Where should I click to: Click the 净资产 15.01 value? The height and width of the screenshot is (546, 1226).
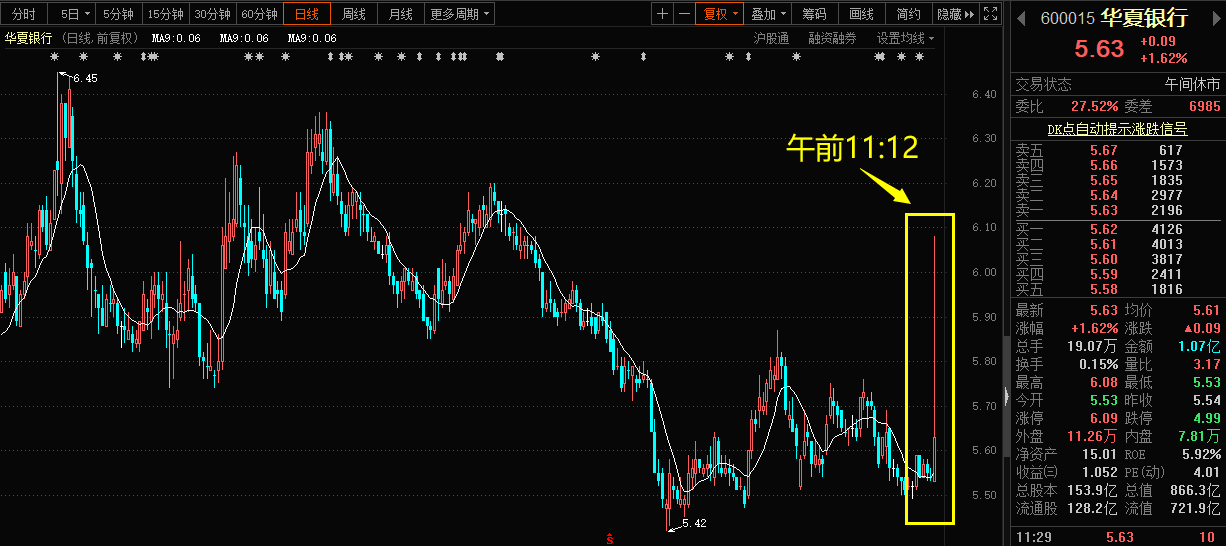[1100, 454]
